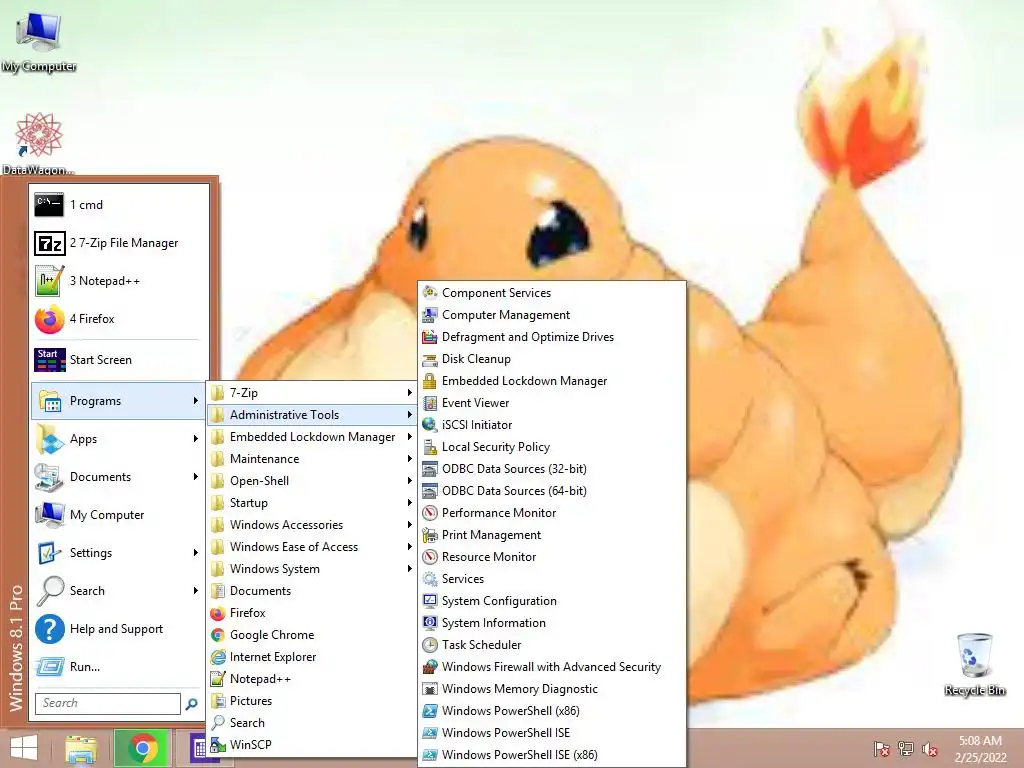
Task: Launch Task Scheduler clock icon
Action: pos(429,645)
